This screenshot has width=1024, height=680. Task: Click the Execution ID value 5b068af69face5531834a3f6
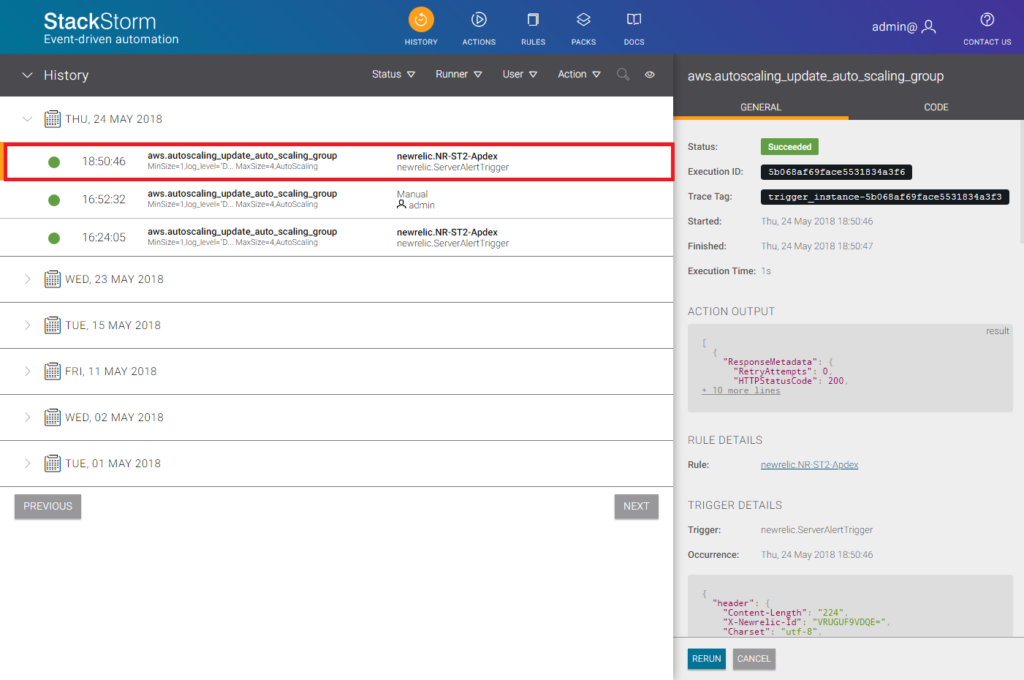836,172
